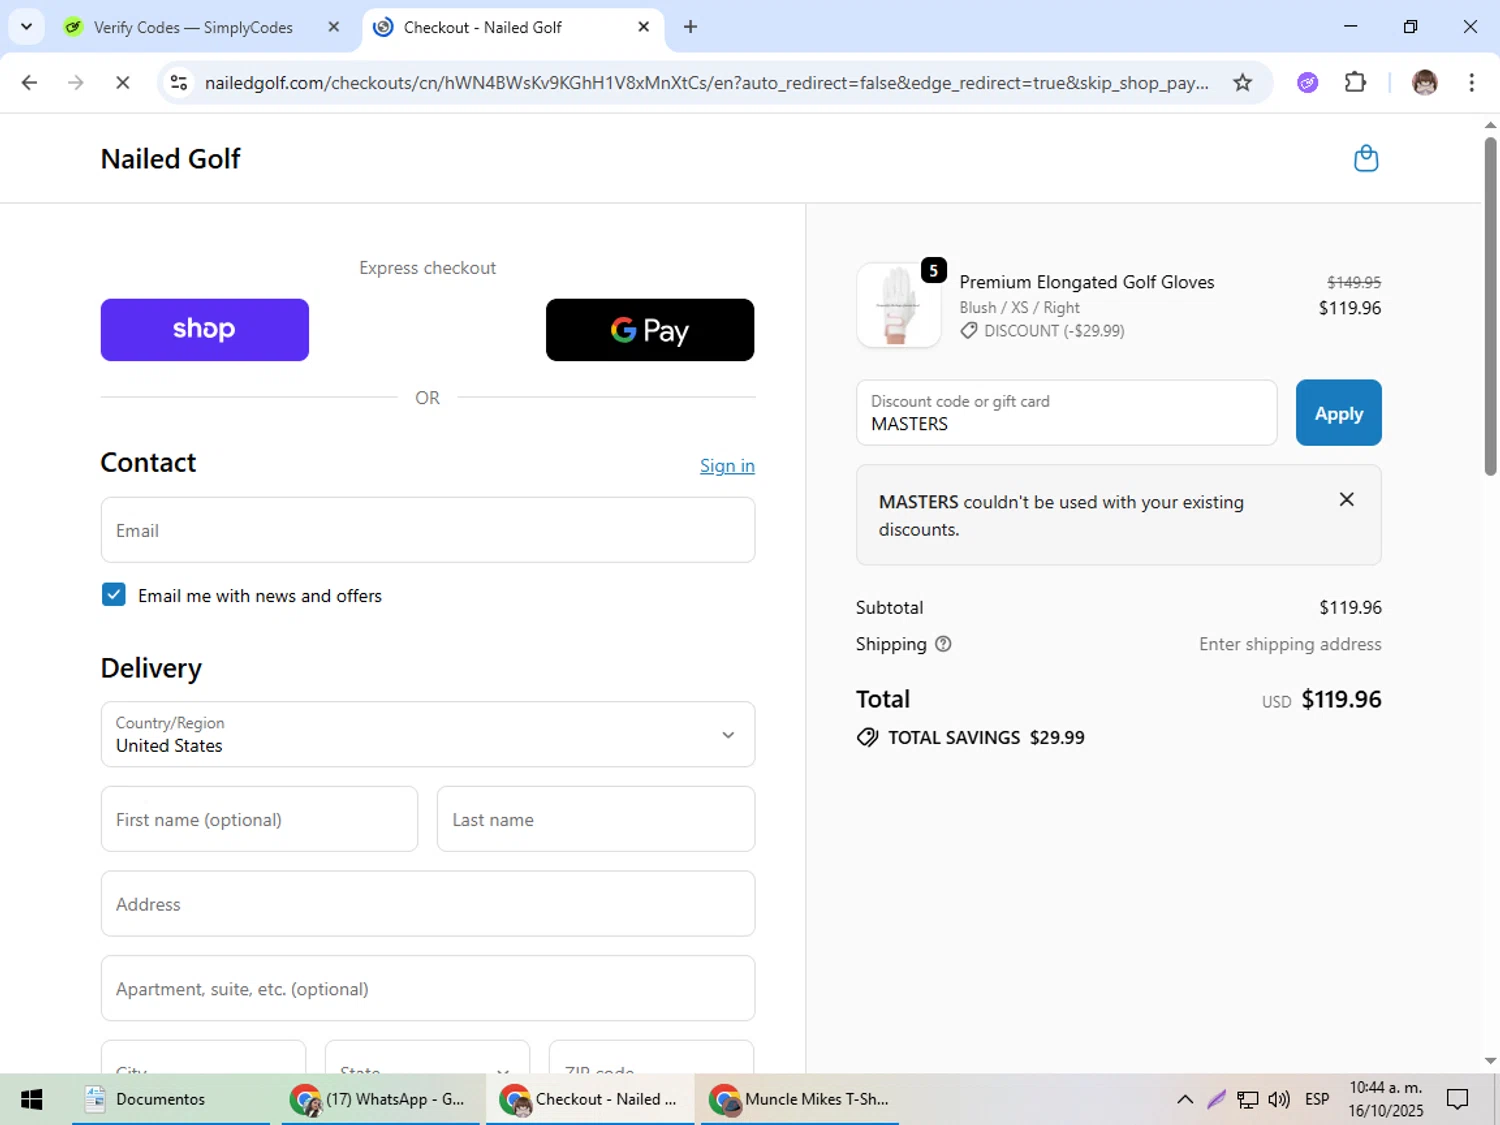Switch the ESP keyboard language indicator
The height and width of the screenshot is (1125, 1500).
pyautogui.click(x=1317, y=1099)
